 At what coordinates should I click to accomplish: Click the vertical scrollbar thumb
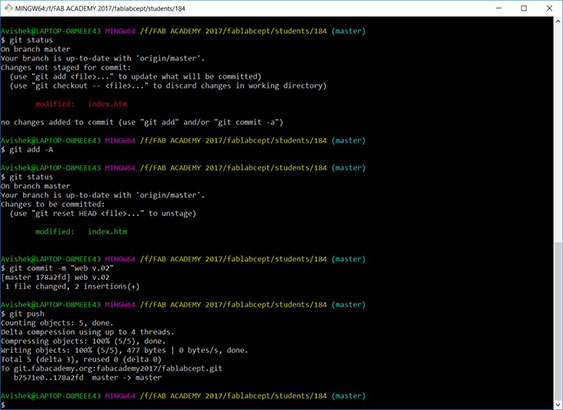coord(558,321)
